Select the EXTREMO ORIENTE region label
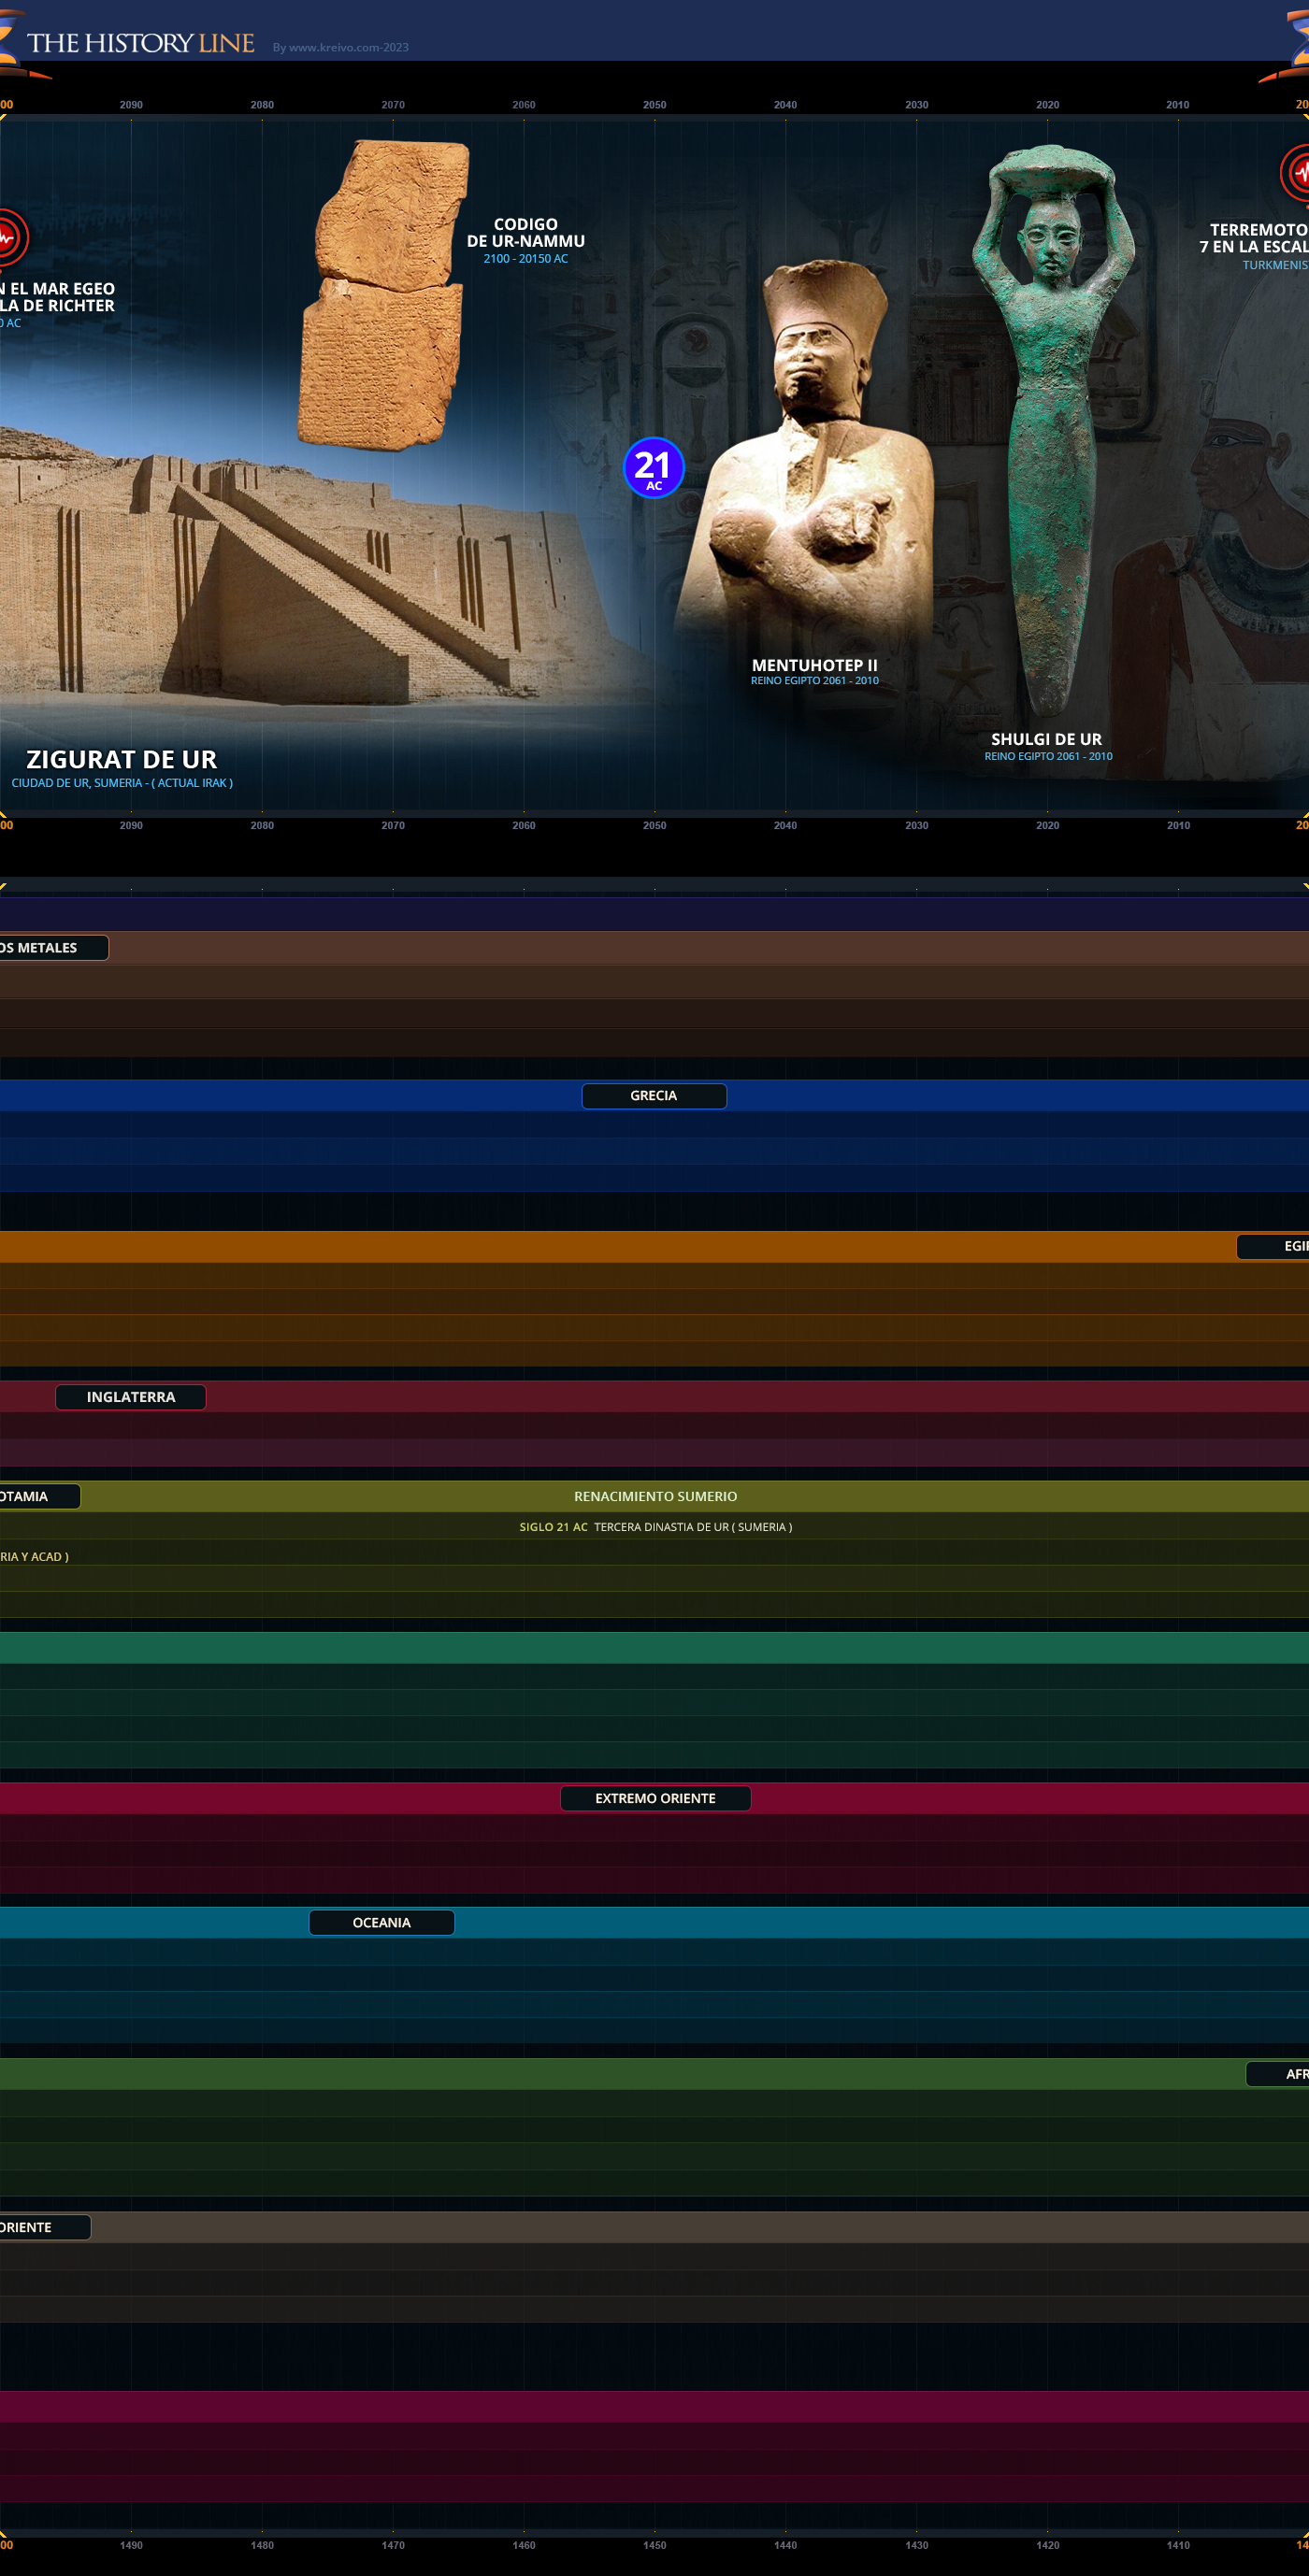Viewport: 1309px width, 2576px height. (x=656, y=1798)
